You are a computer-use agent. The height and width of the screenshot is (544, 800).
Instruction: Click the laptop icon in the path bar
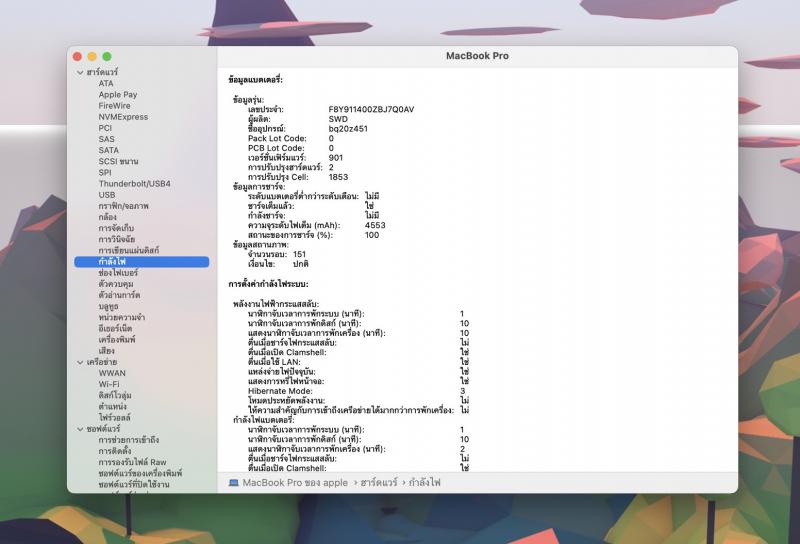click(x=234, y=482)
